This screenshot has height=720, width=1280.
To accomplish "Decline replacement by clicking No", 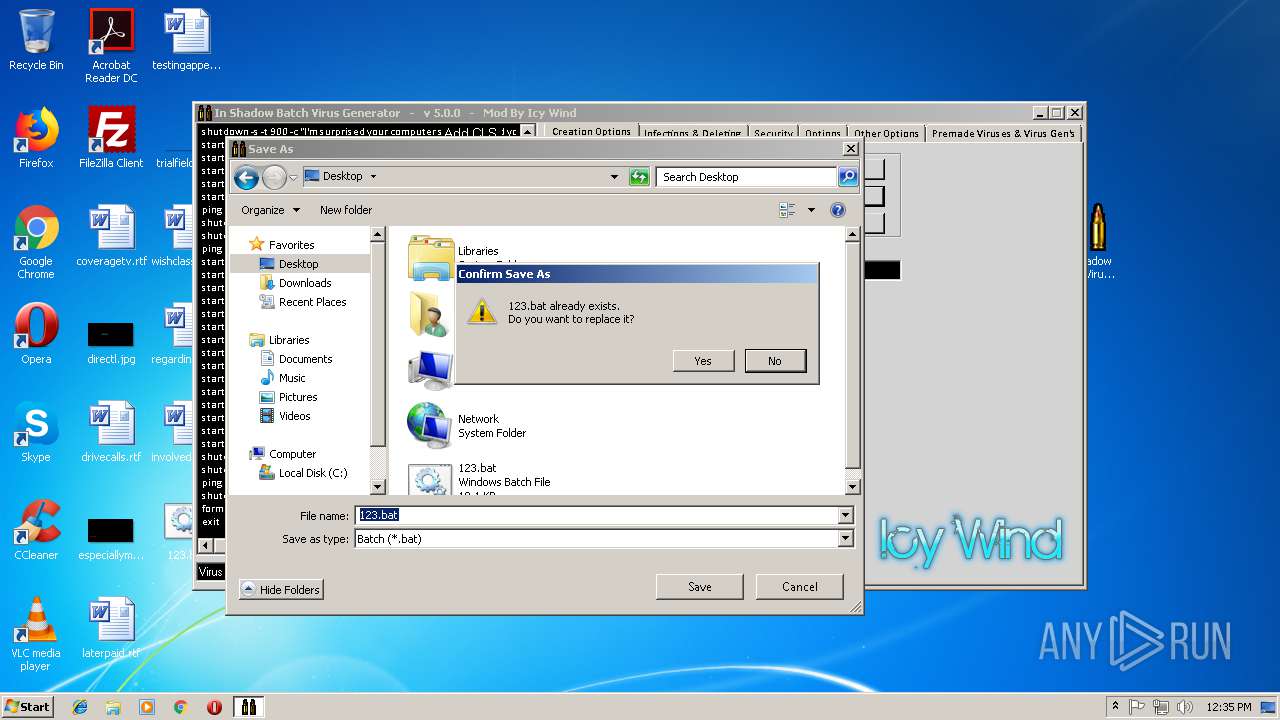I will [775, 361].
